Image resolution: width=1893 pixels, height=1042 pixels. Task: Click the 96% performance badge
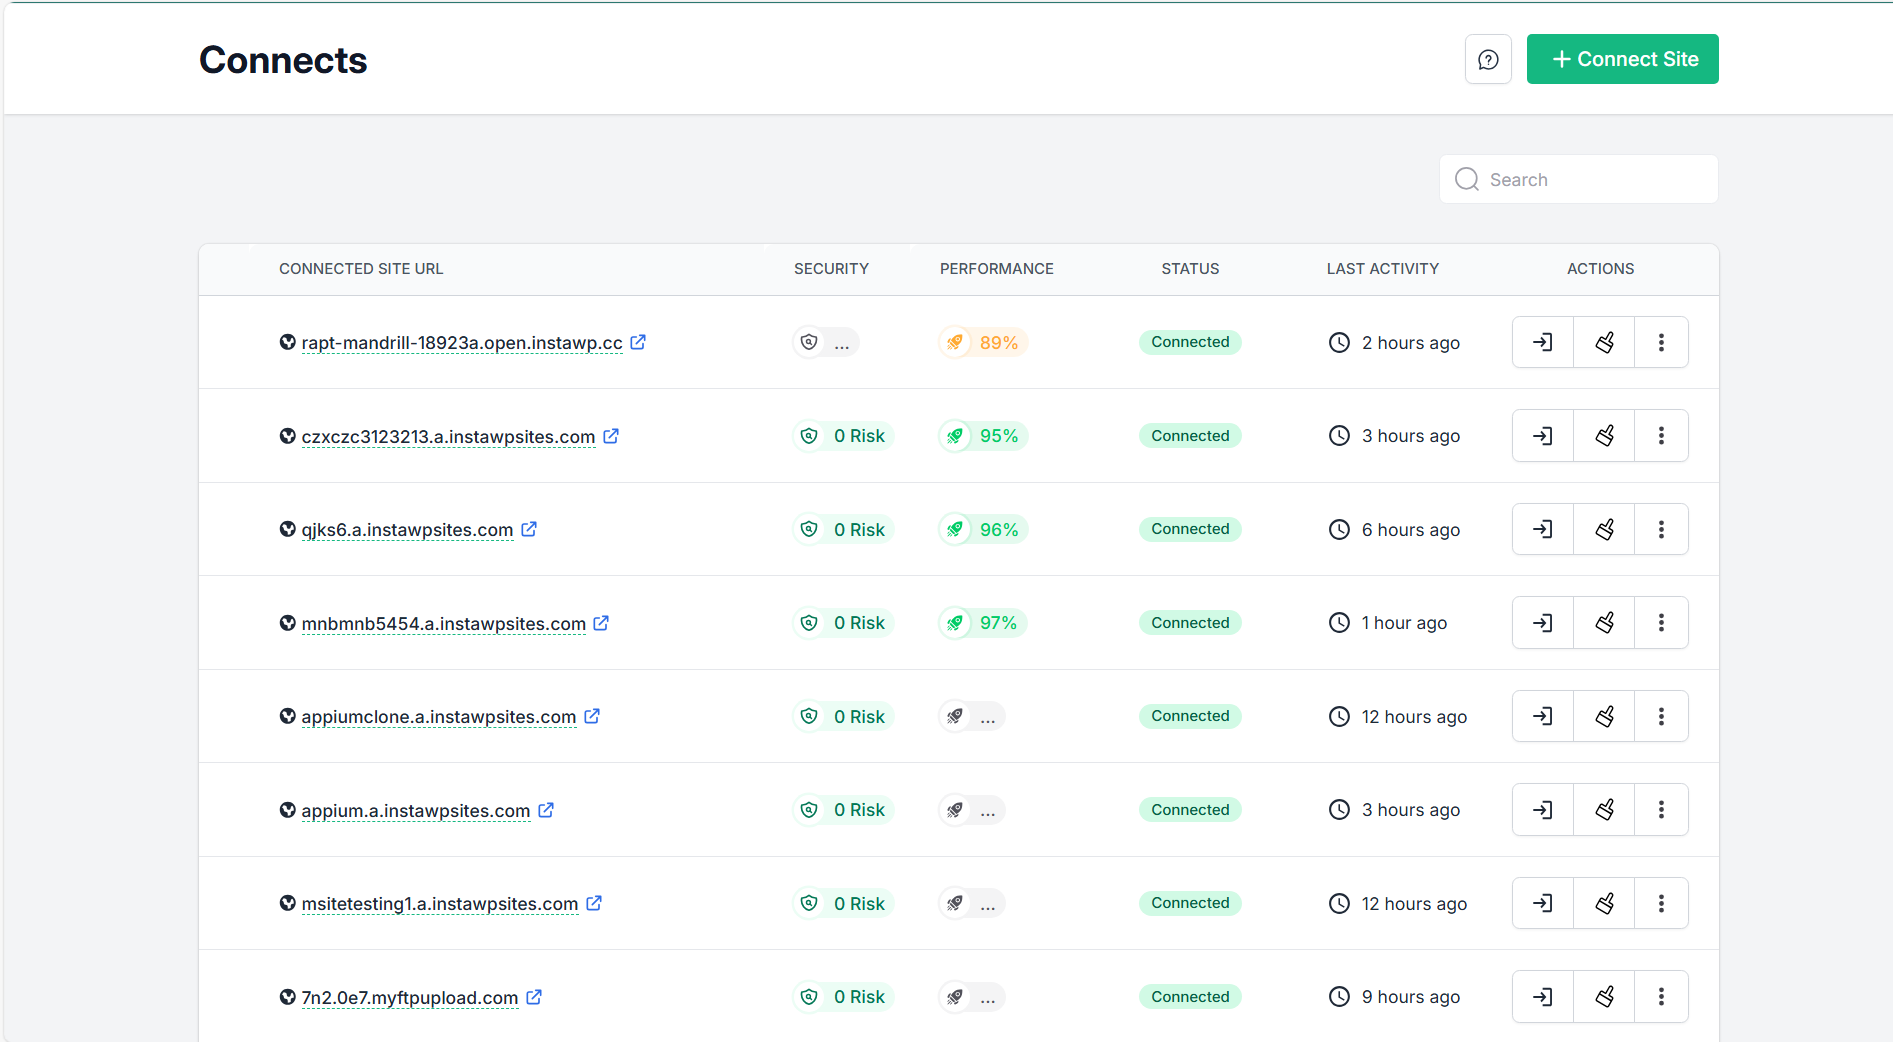[x=984, y=529]
